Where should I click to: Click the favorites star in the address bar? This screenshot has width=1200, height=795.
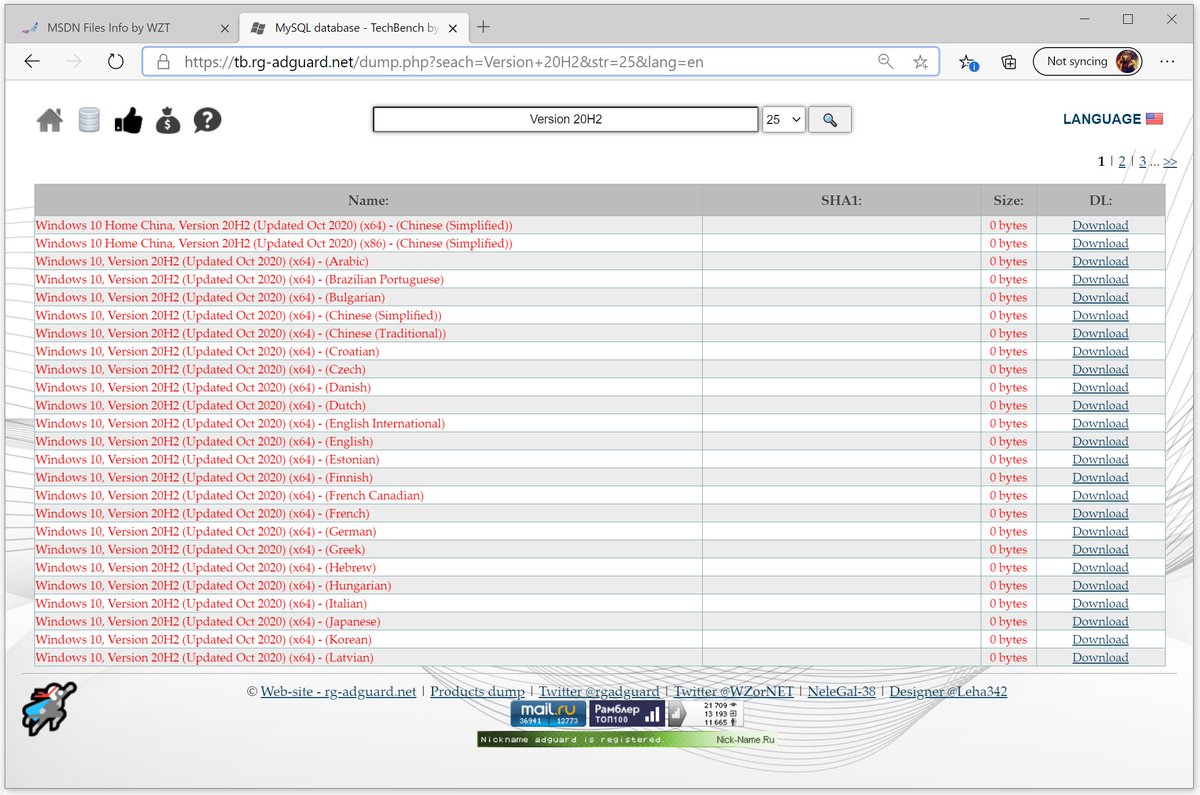tap(920, 61)
